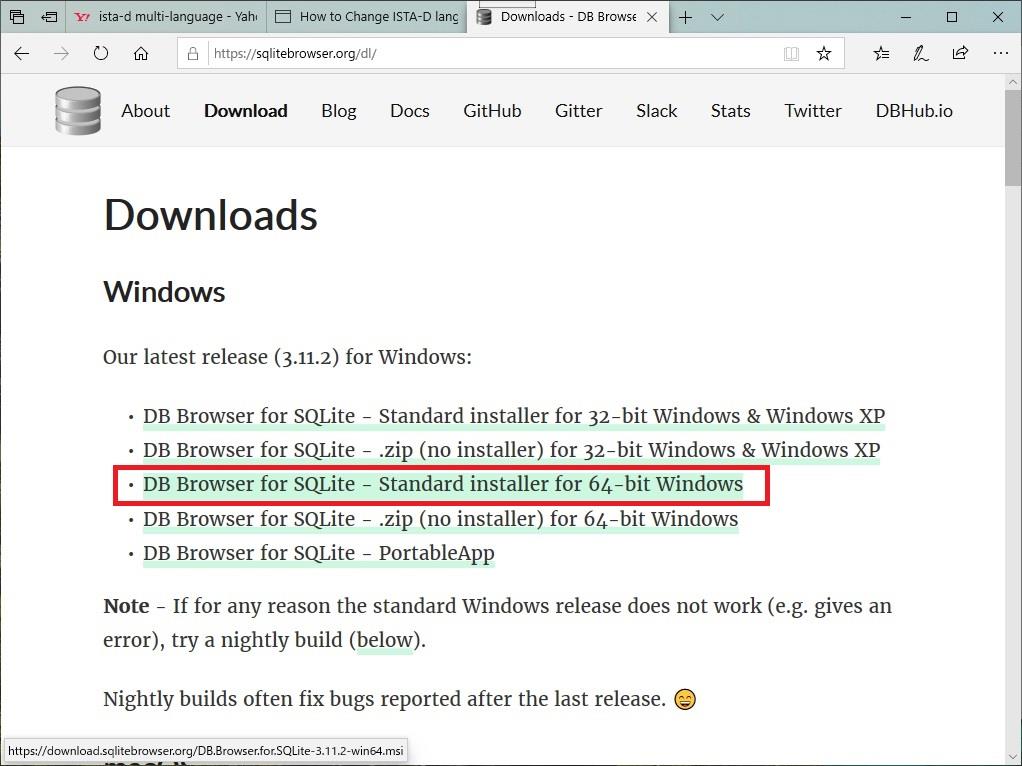Screen dimensions: 1022x766
Task: Follow the 'below' nightly build link
Action: (x=385, y=640)
